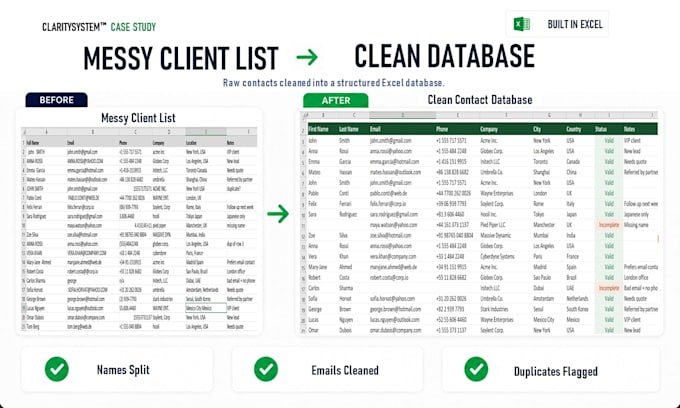The width and height of the screenshot is (680, 408).
Task: Click the CASE STUDY green heading text
Action: (x=133, y=27)
